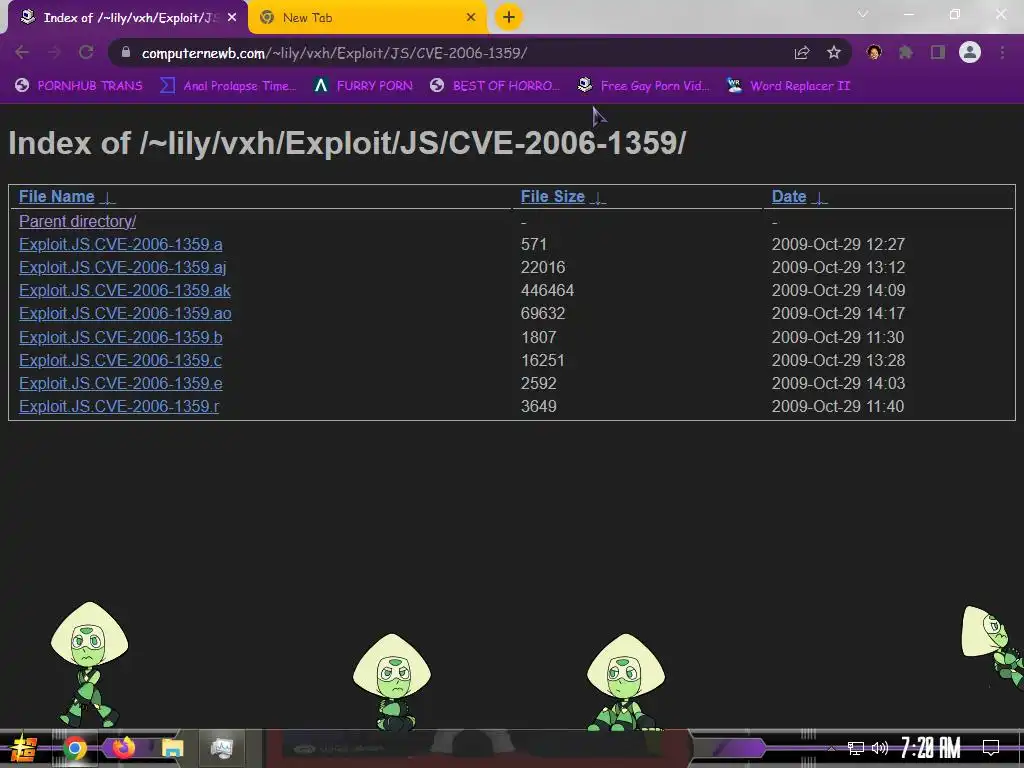The height and width of the screenshot is (768, 1024).
Task: Open the Word Replacer II bookmark
Action: (x=789, y=86)
